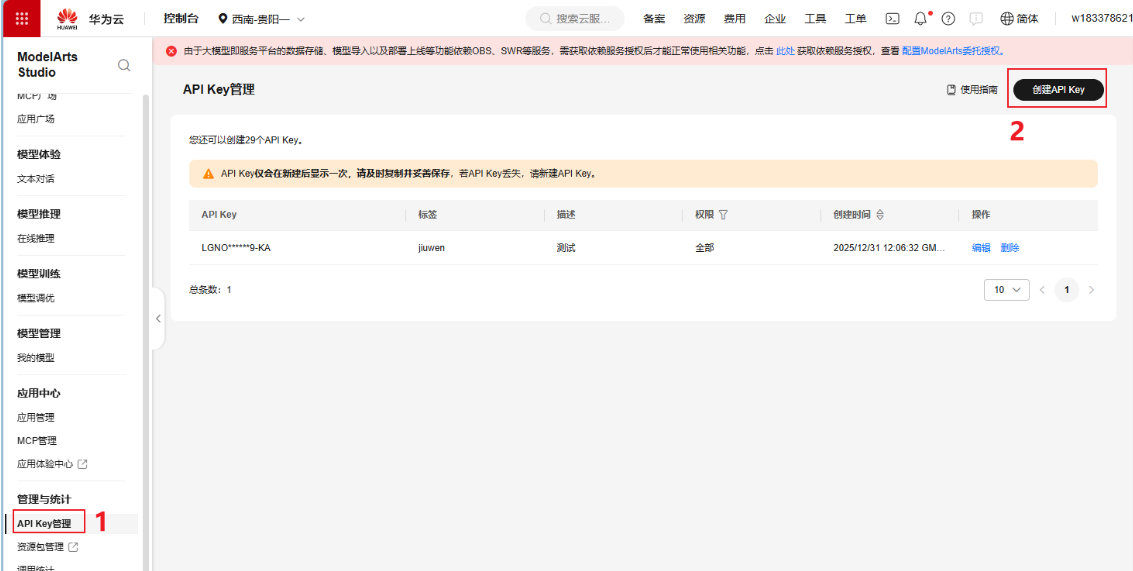Open the service list grid icon
1133x571 pixels.
click(22, 18)
